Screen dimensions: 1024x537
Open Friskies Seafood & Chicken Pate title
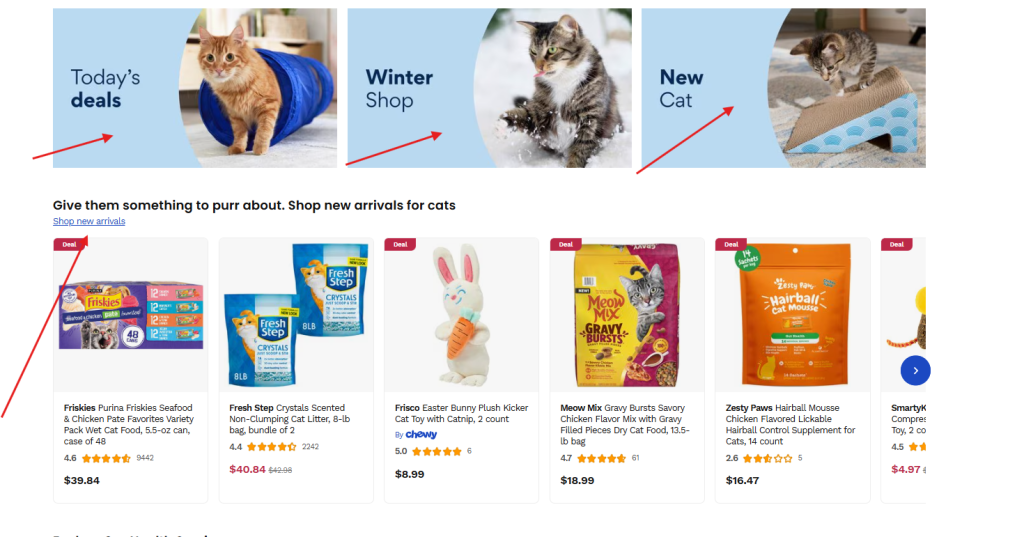click(x=129, y=425)
